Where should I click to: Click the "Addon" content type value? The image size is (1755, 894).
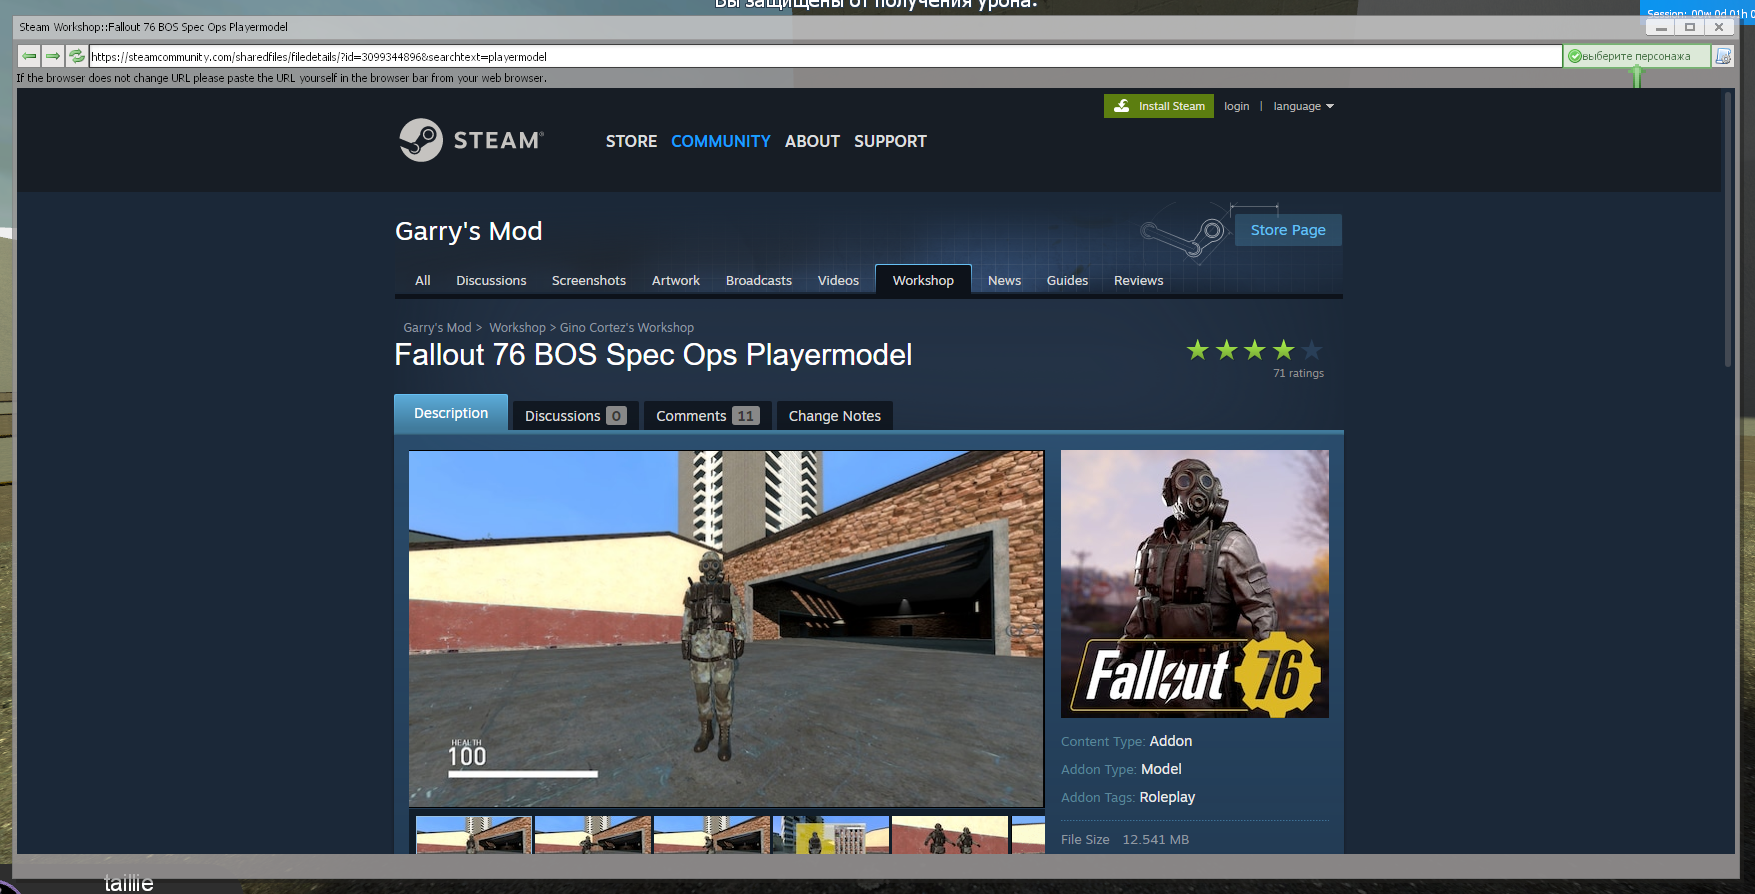click(1171, 741)
